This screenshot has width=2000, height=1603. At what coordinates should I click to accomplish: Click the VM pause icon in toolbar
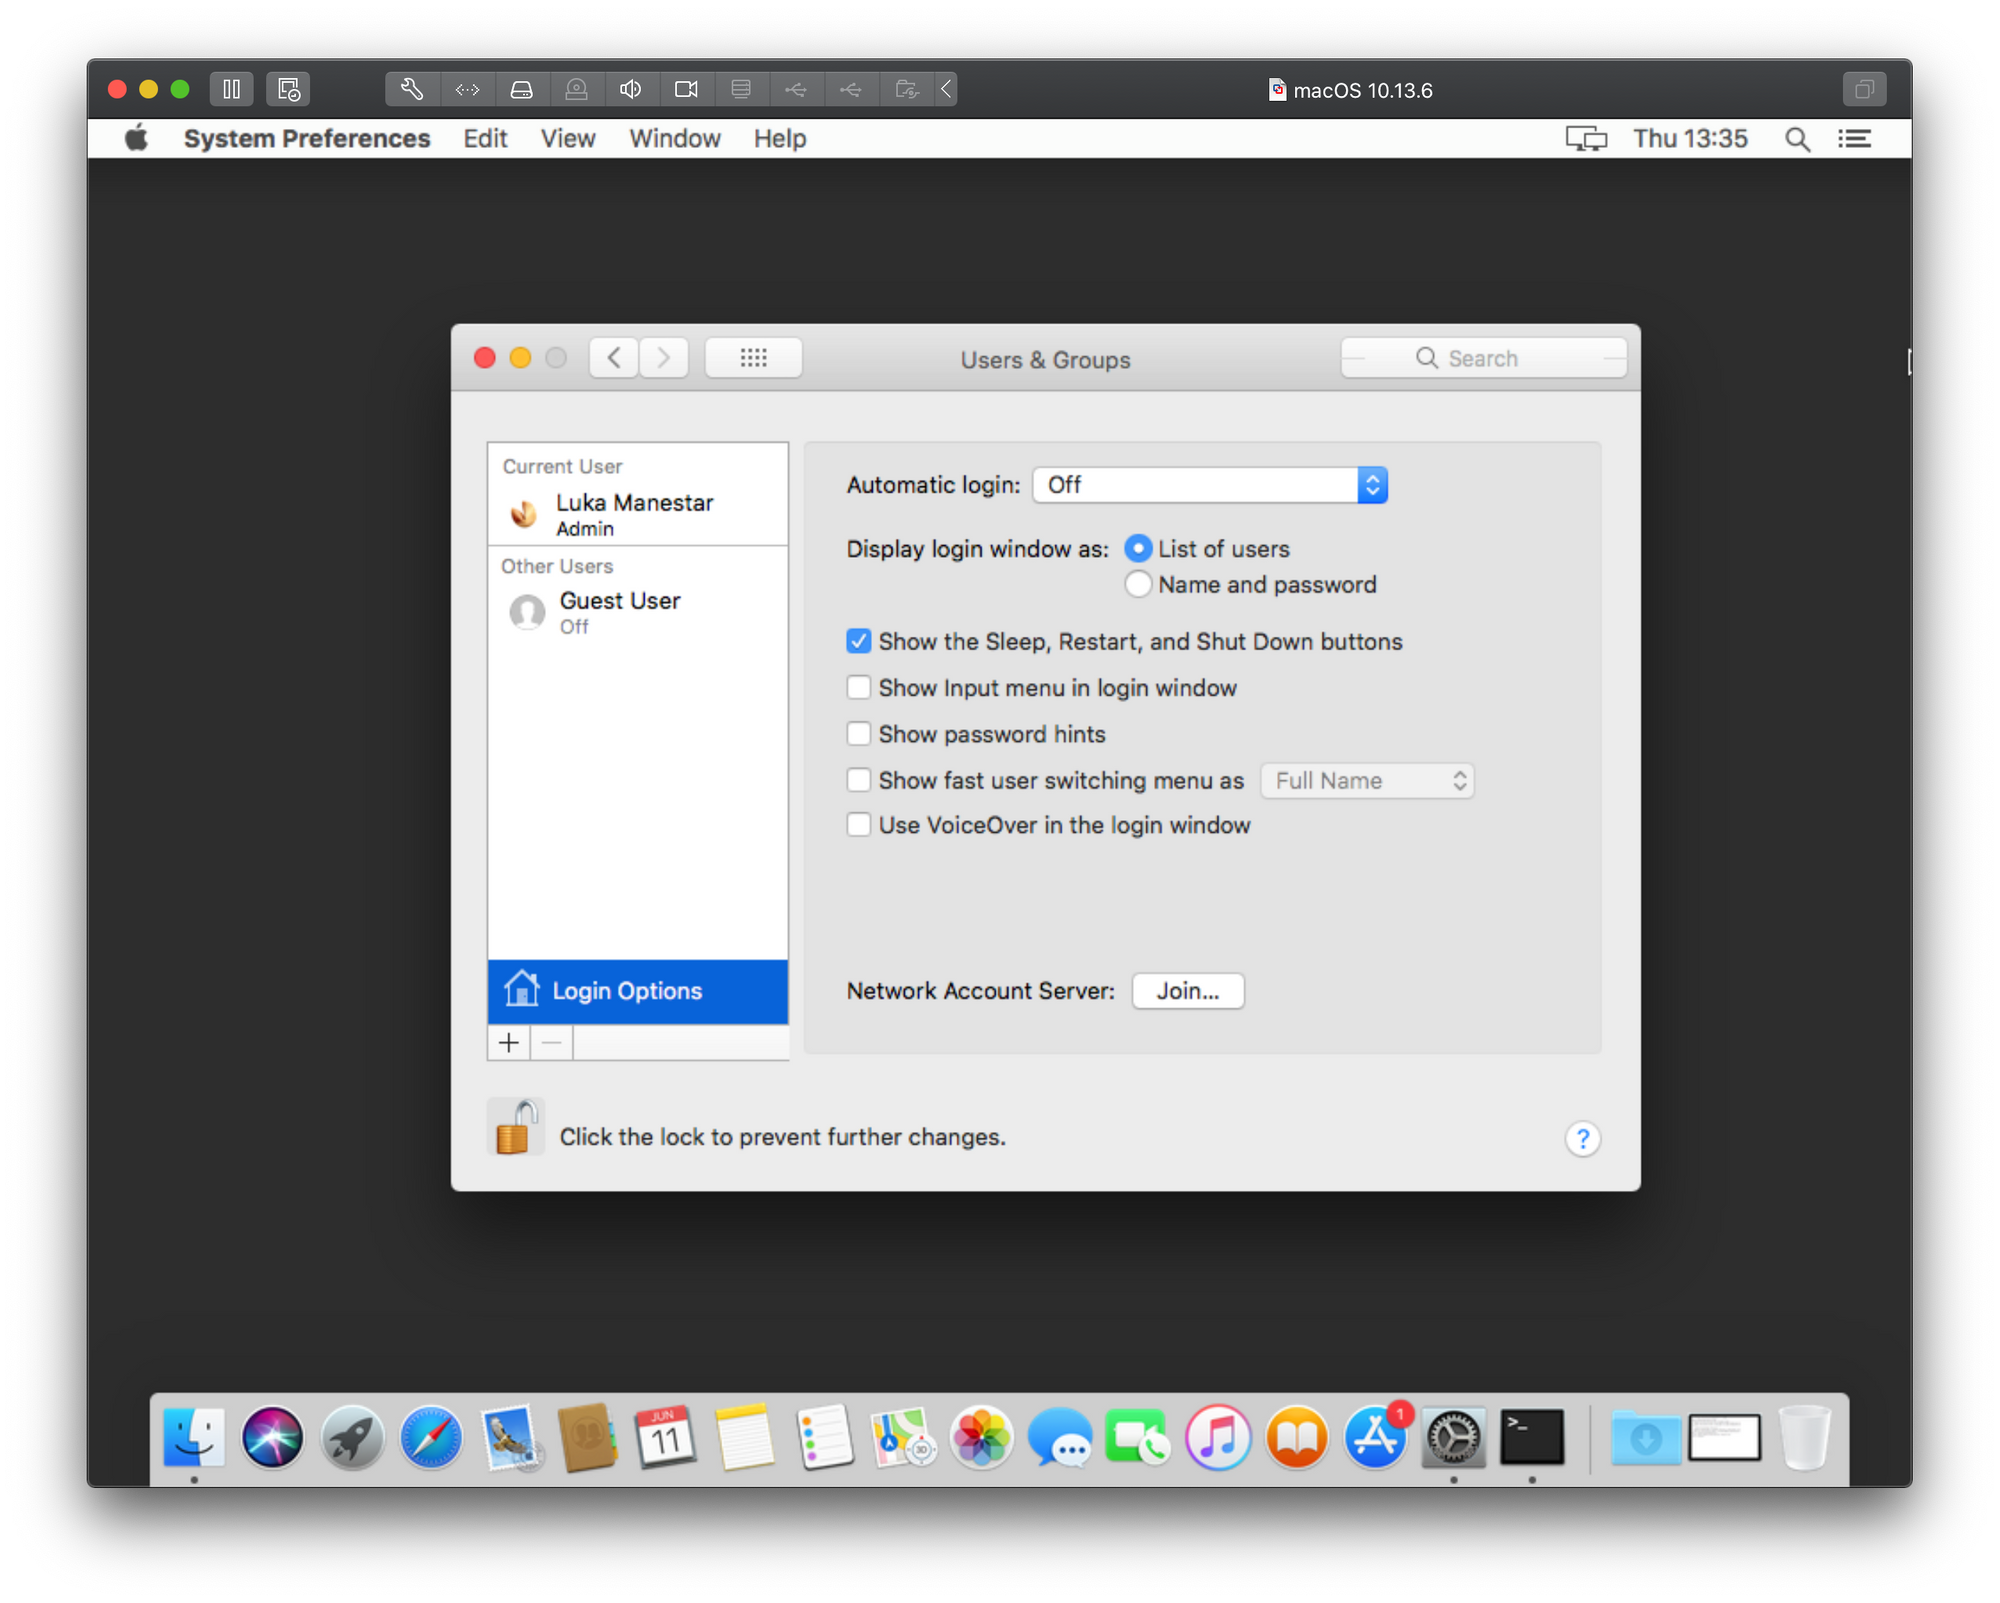pos(231,89)
